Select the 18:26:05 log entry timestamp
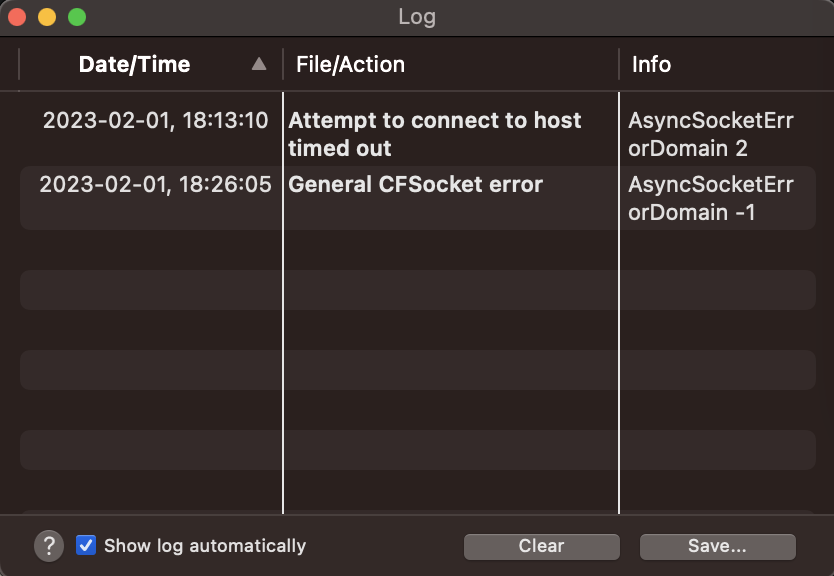 [155, 185]
